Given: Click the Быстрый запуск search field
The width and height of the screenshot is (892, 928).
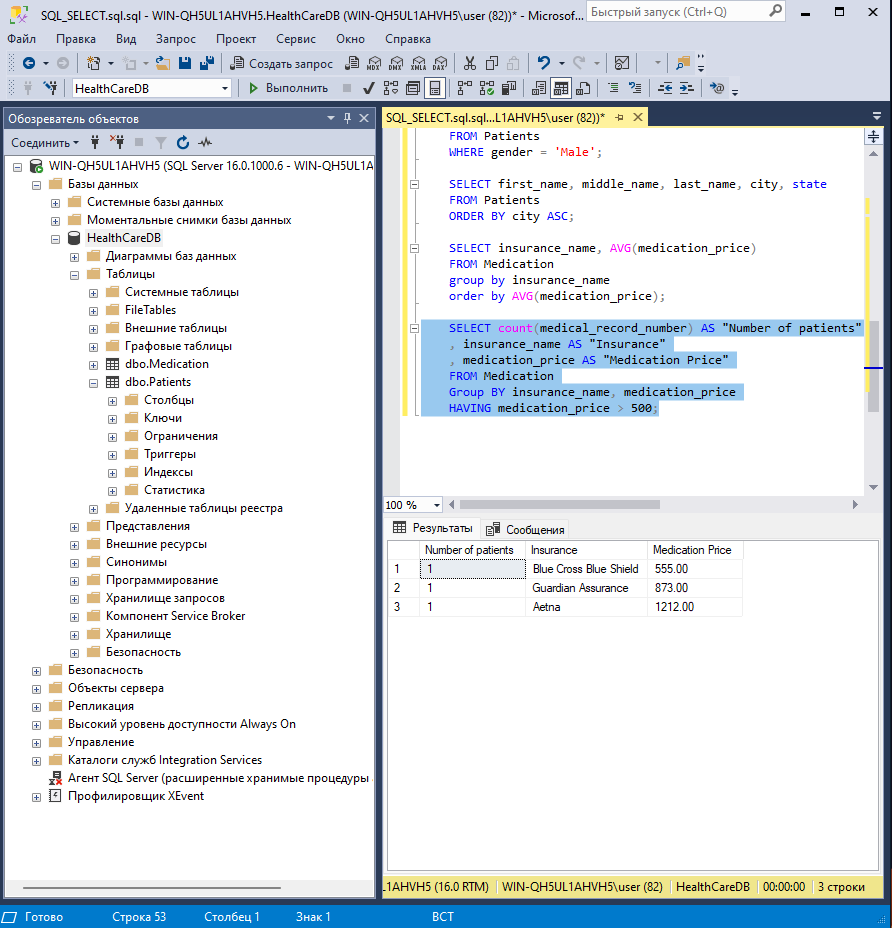Looking at the screenshot, I should (x=685, y=12).
